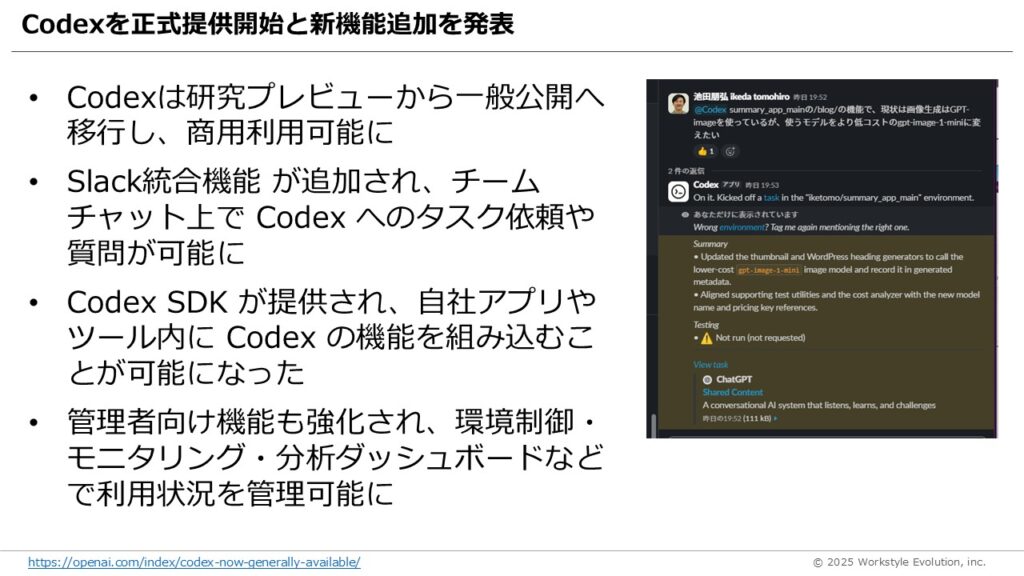The width and height of the screenshot is (1024, 576).
Task: Click Ikeda Tomohiro's profile avatar
Action: click(x=679, y=103)
